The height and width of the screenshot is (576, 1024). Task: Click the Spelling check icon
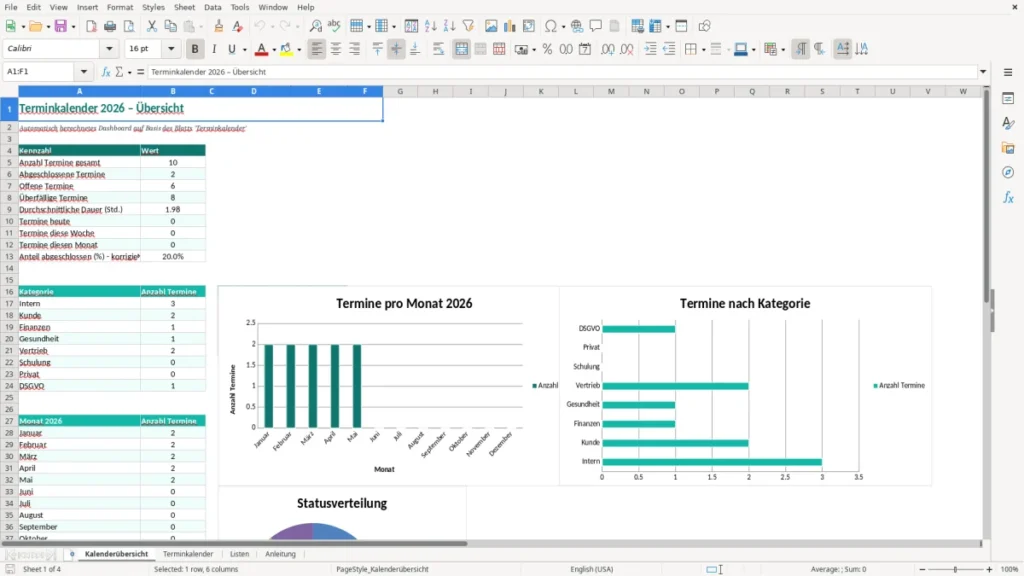point(334,26)
